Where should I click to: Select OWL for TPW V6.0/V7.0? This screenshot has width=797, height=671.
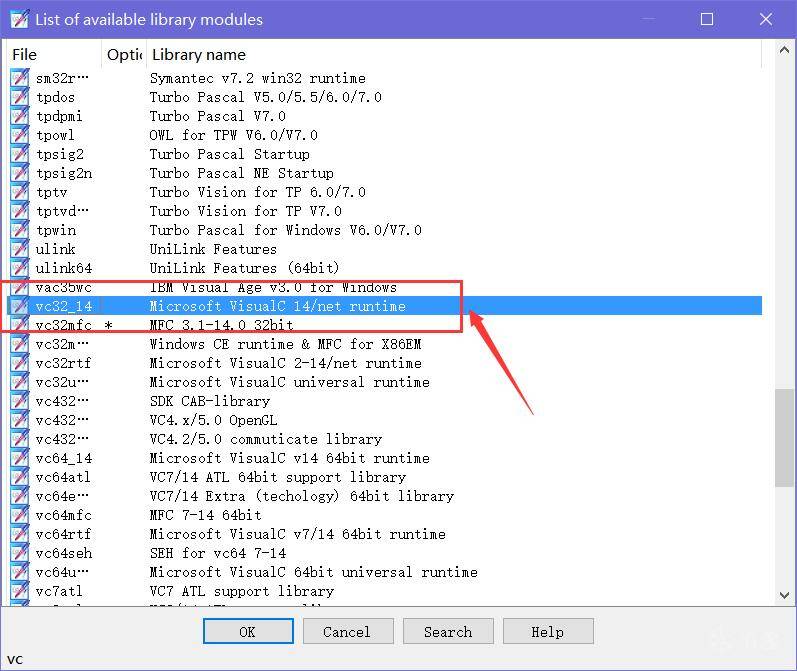coord(233,135)
